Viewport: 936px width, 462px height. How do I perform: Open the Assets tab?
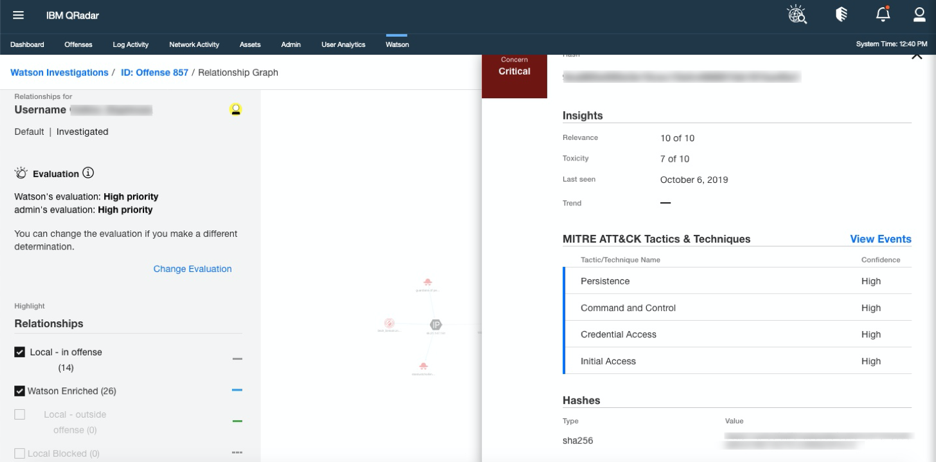coord(250,45)
